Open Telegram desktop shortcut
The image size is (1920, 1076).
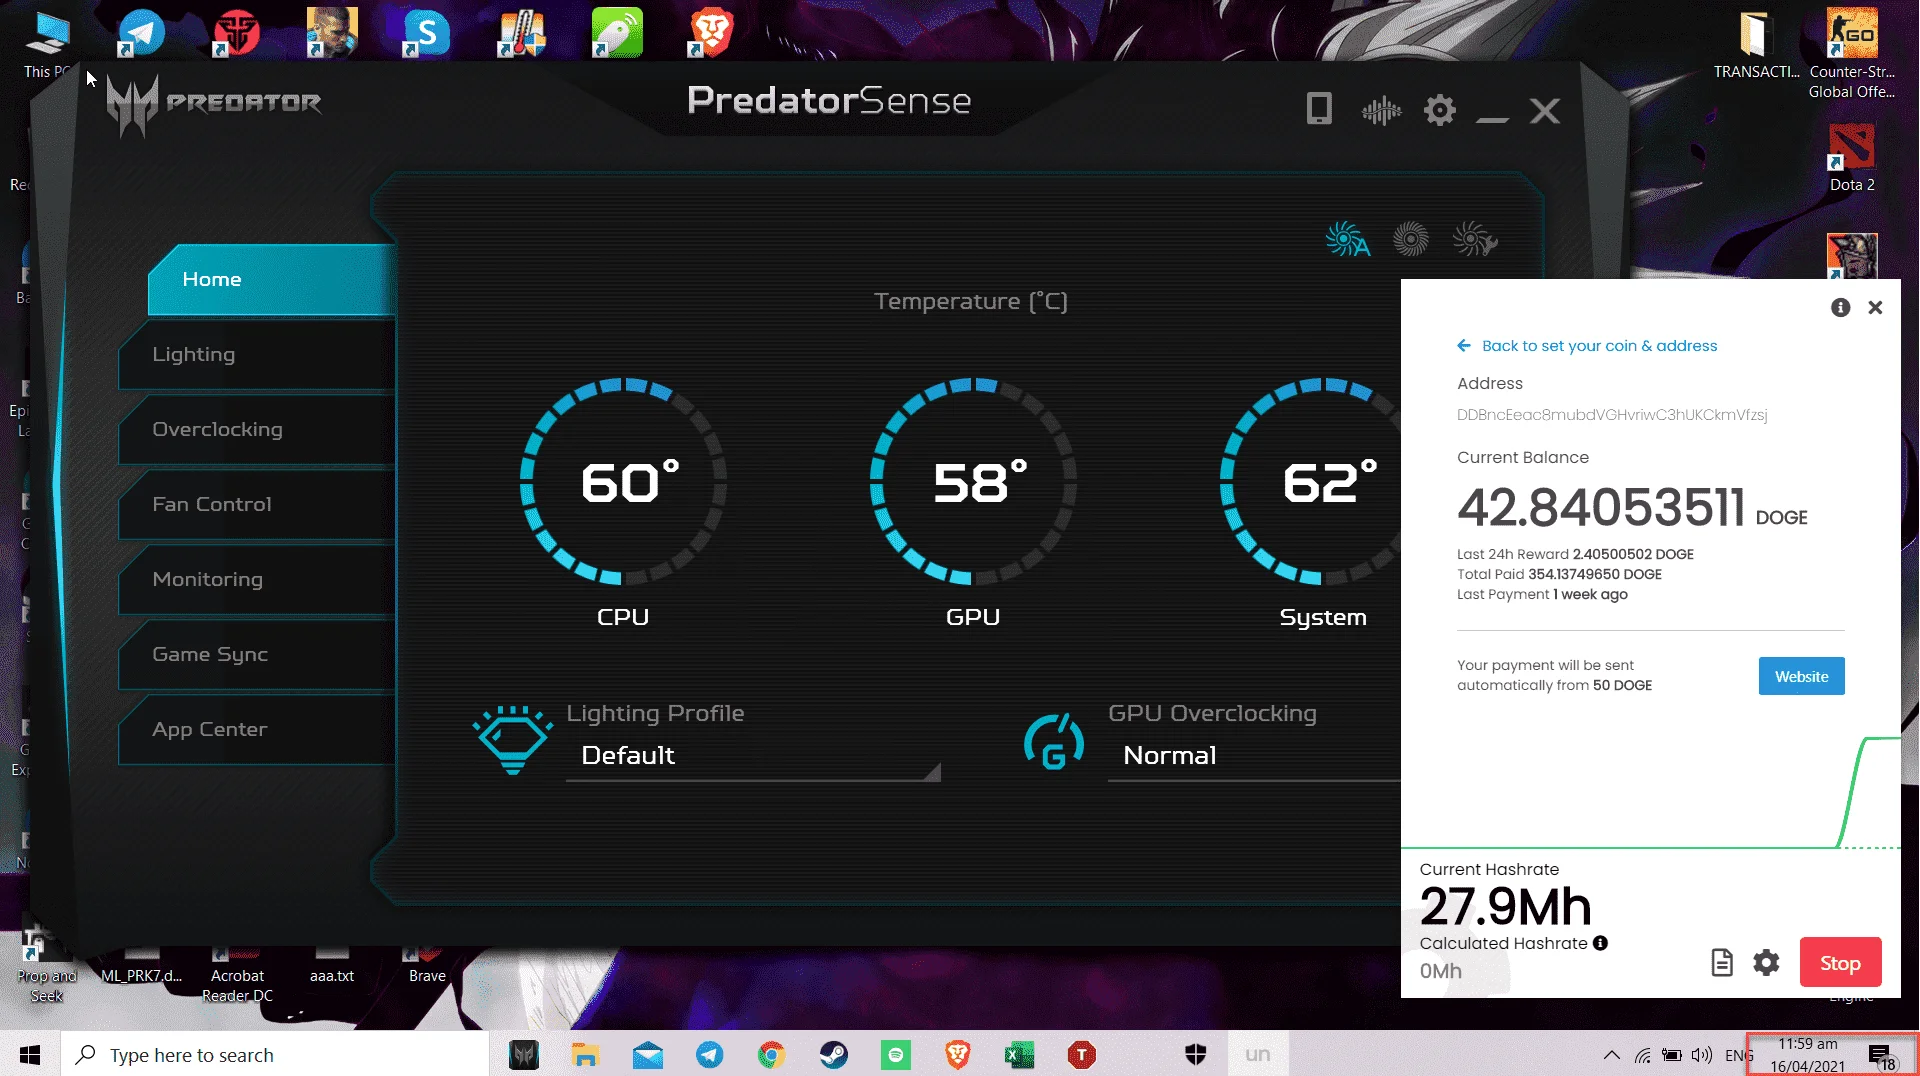(141, 32)
